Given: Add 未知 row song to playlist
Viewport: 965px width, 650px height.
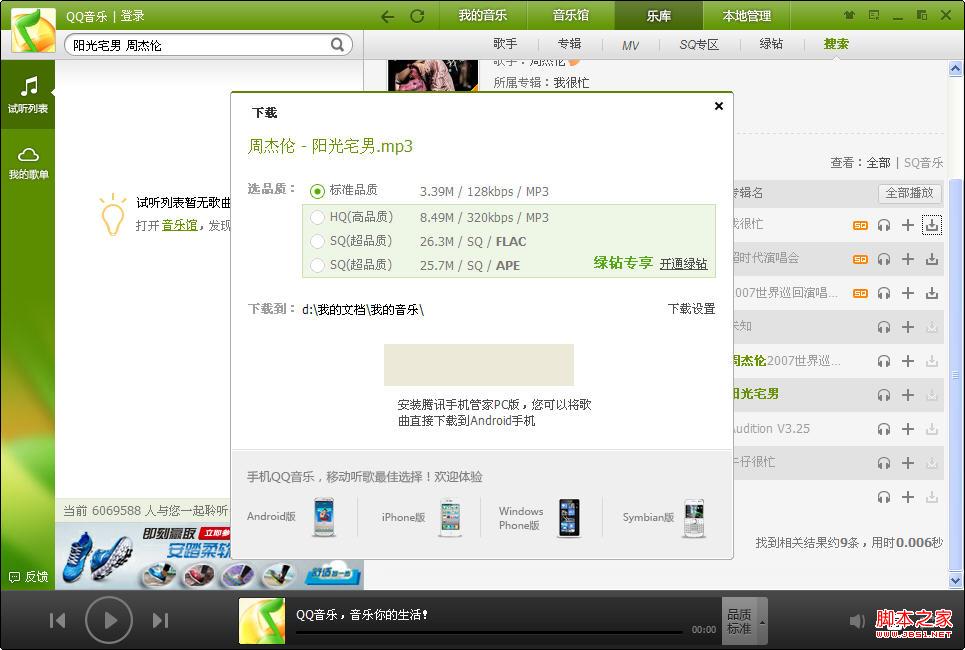Looking at the screenshot, I should [x=908, y=327].
